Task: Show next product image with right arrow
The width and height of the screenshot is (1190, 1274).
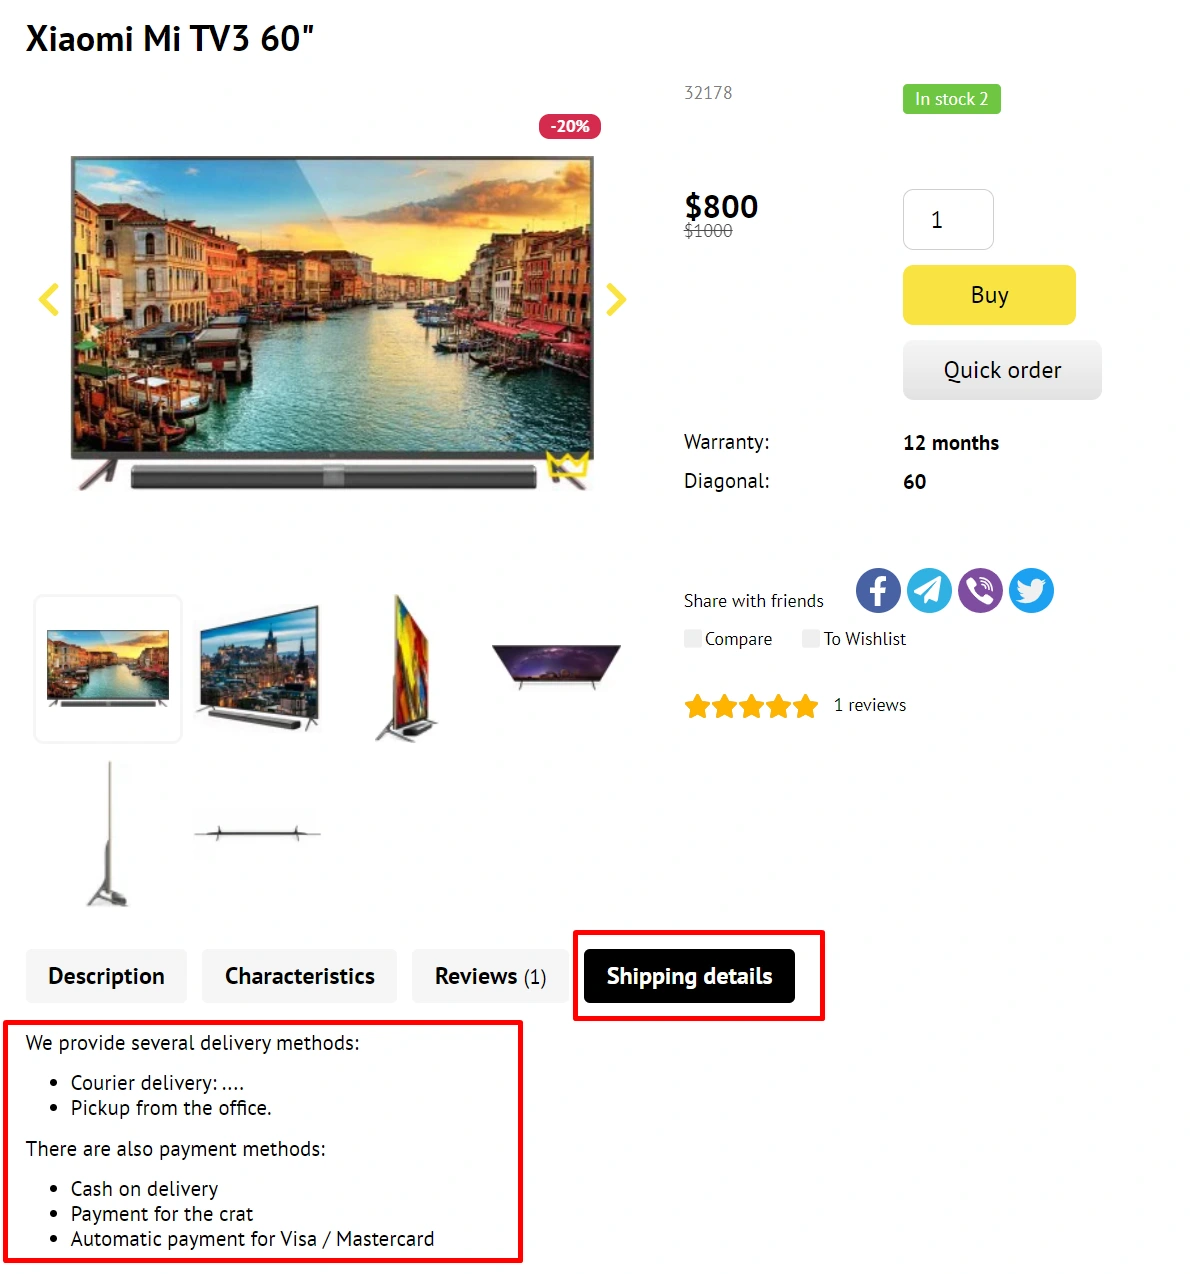Action: tap(616, 299)
